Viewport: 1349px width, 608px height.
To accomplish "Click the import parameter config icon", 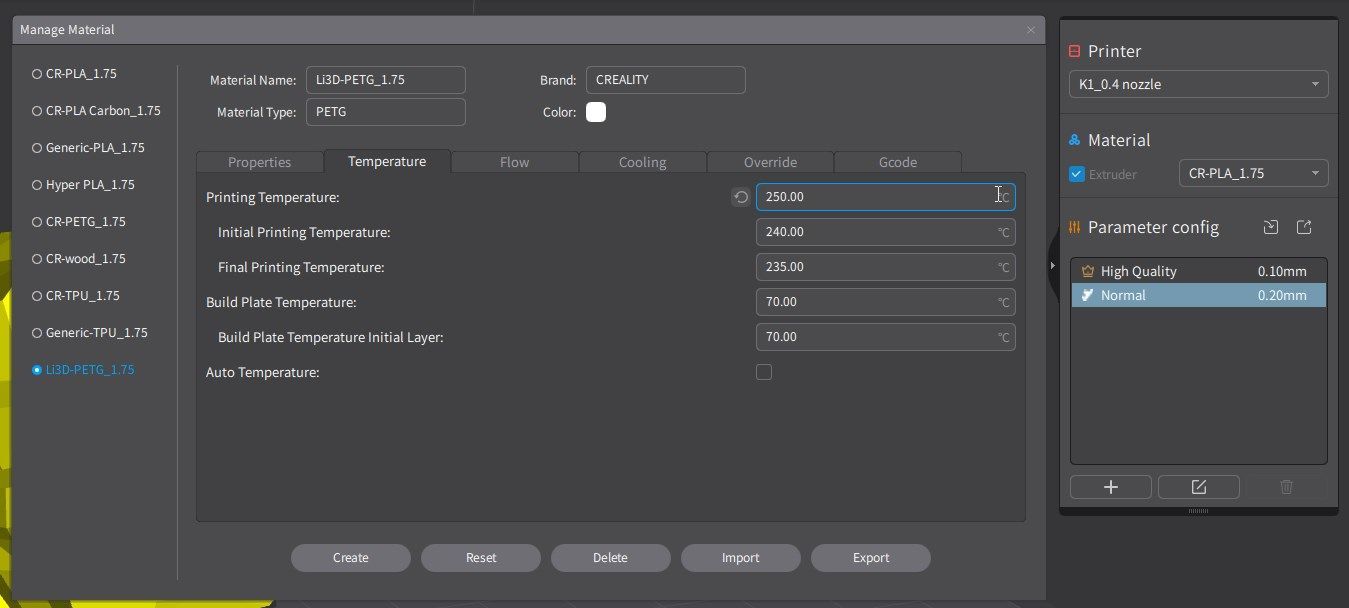I will (x=1271, y=227).
